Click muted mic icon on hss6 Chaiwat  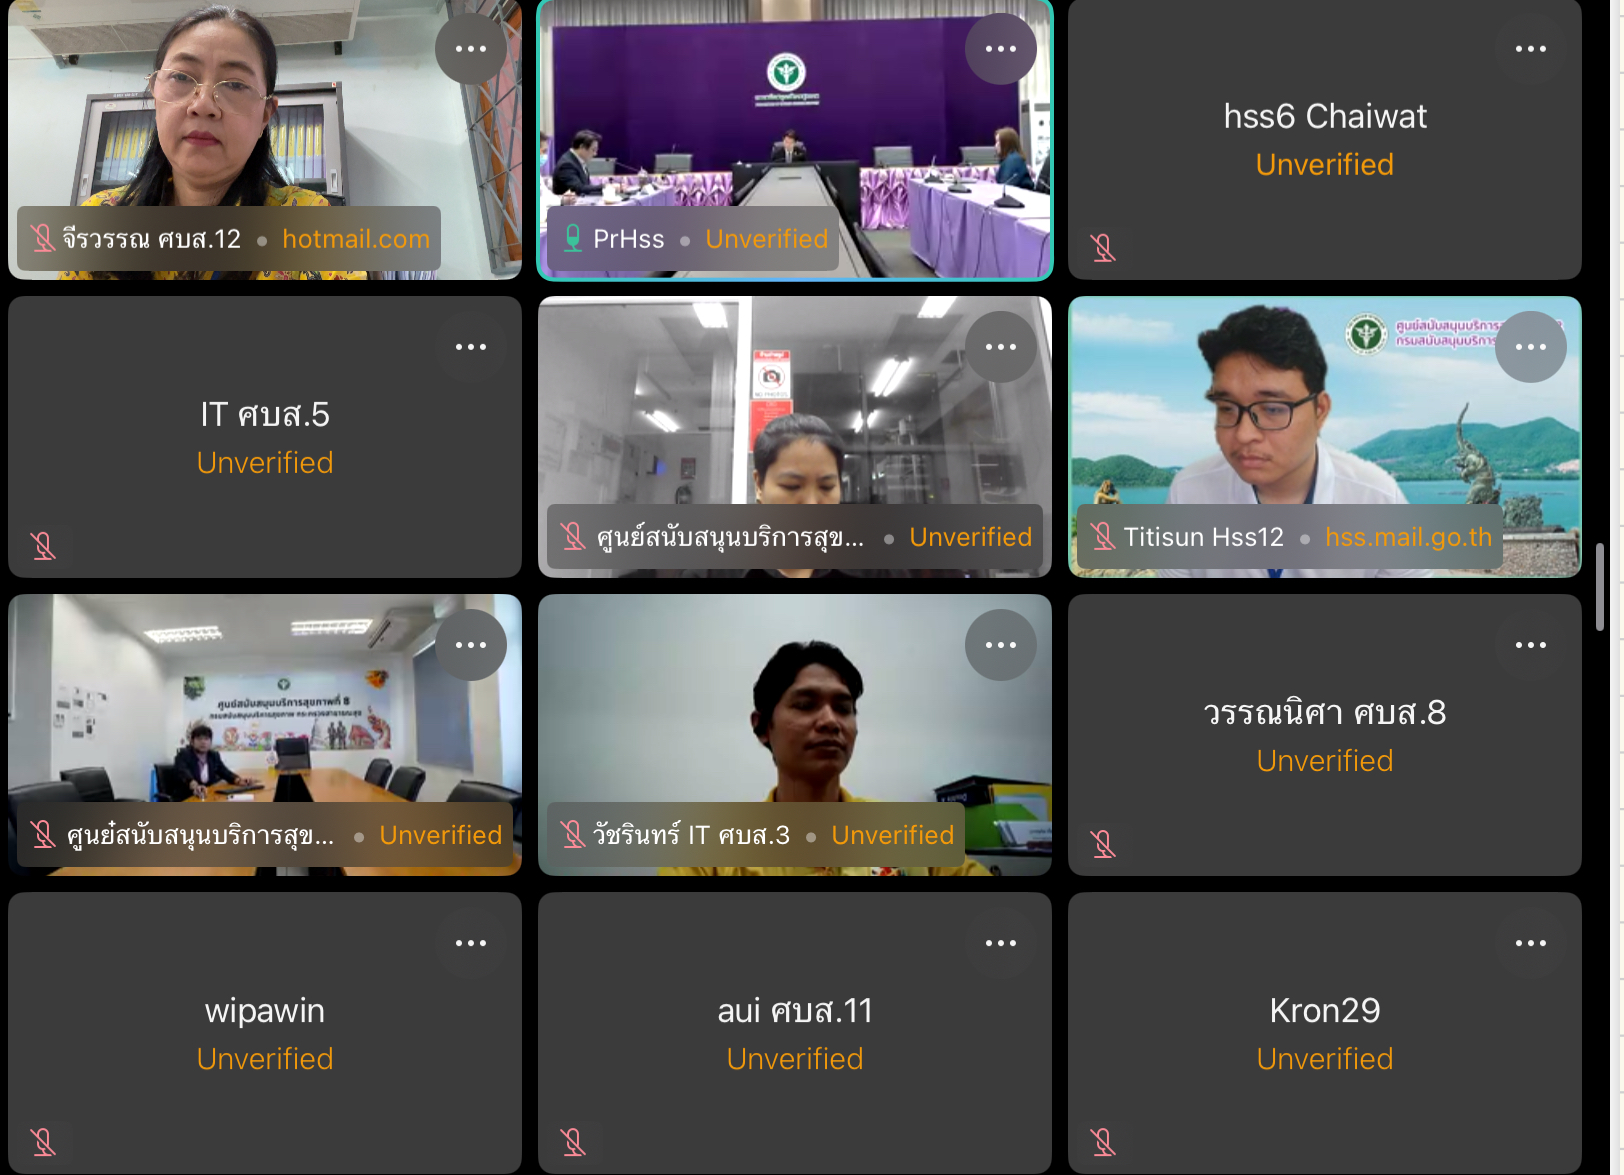[x=1103, y=247]
